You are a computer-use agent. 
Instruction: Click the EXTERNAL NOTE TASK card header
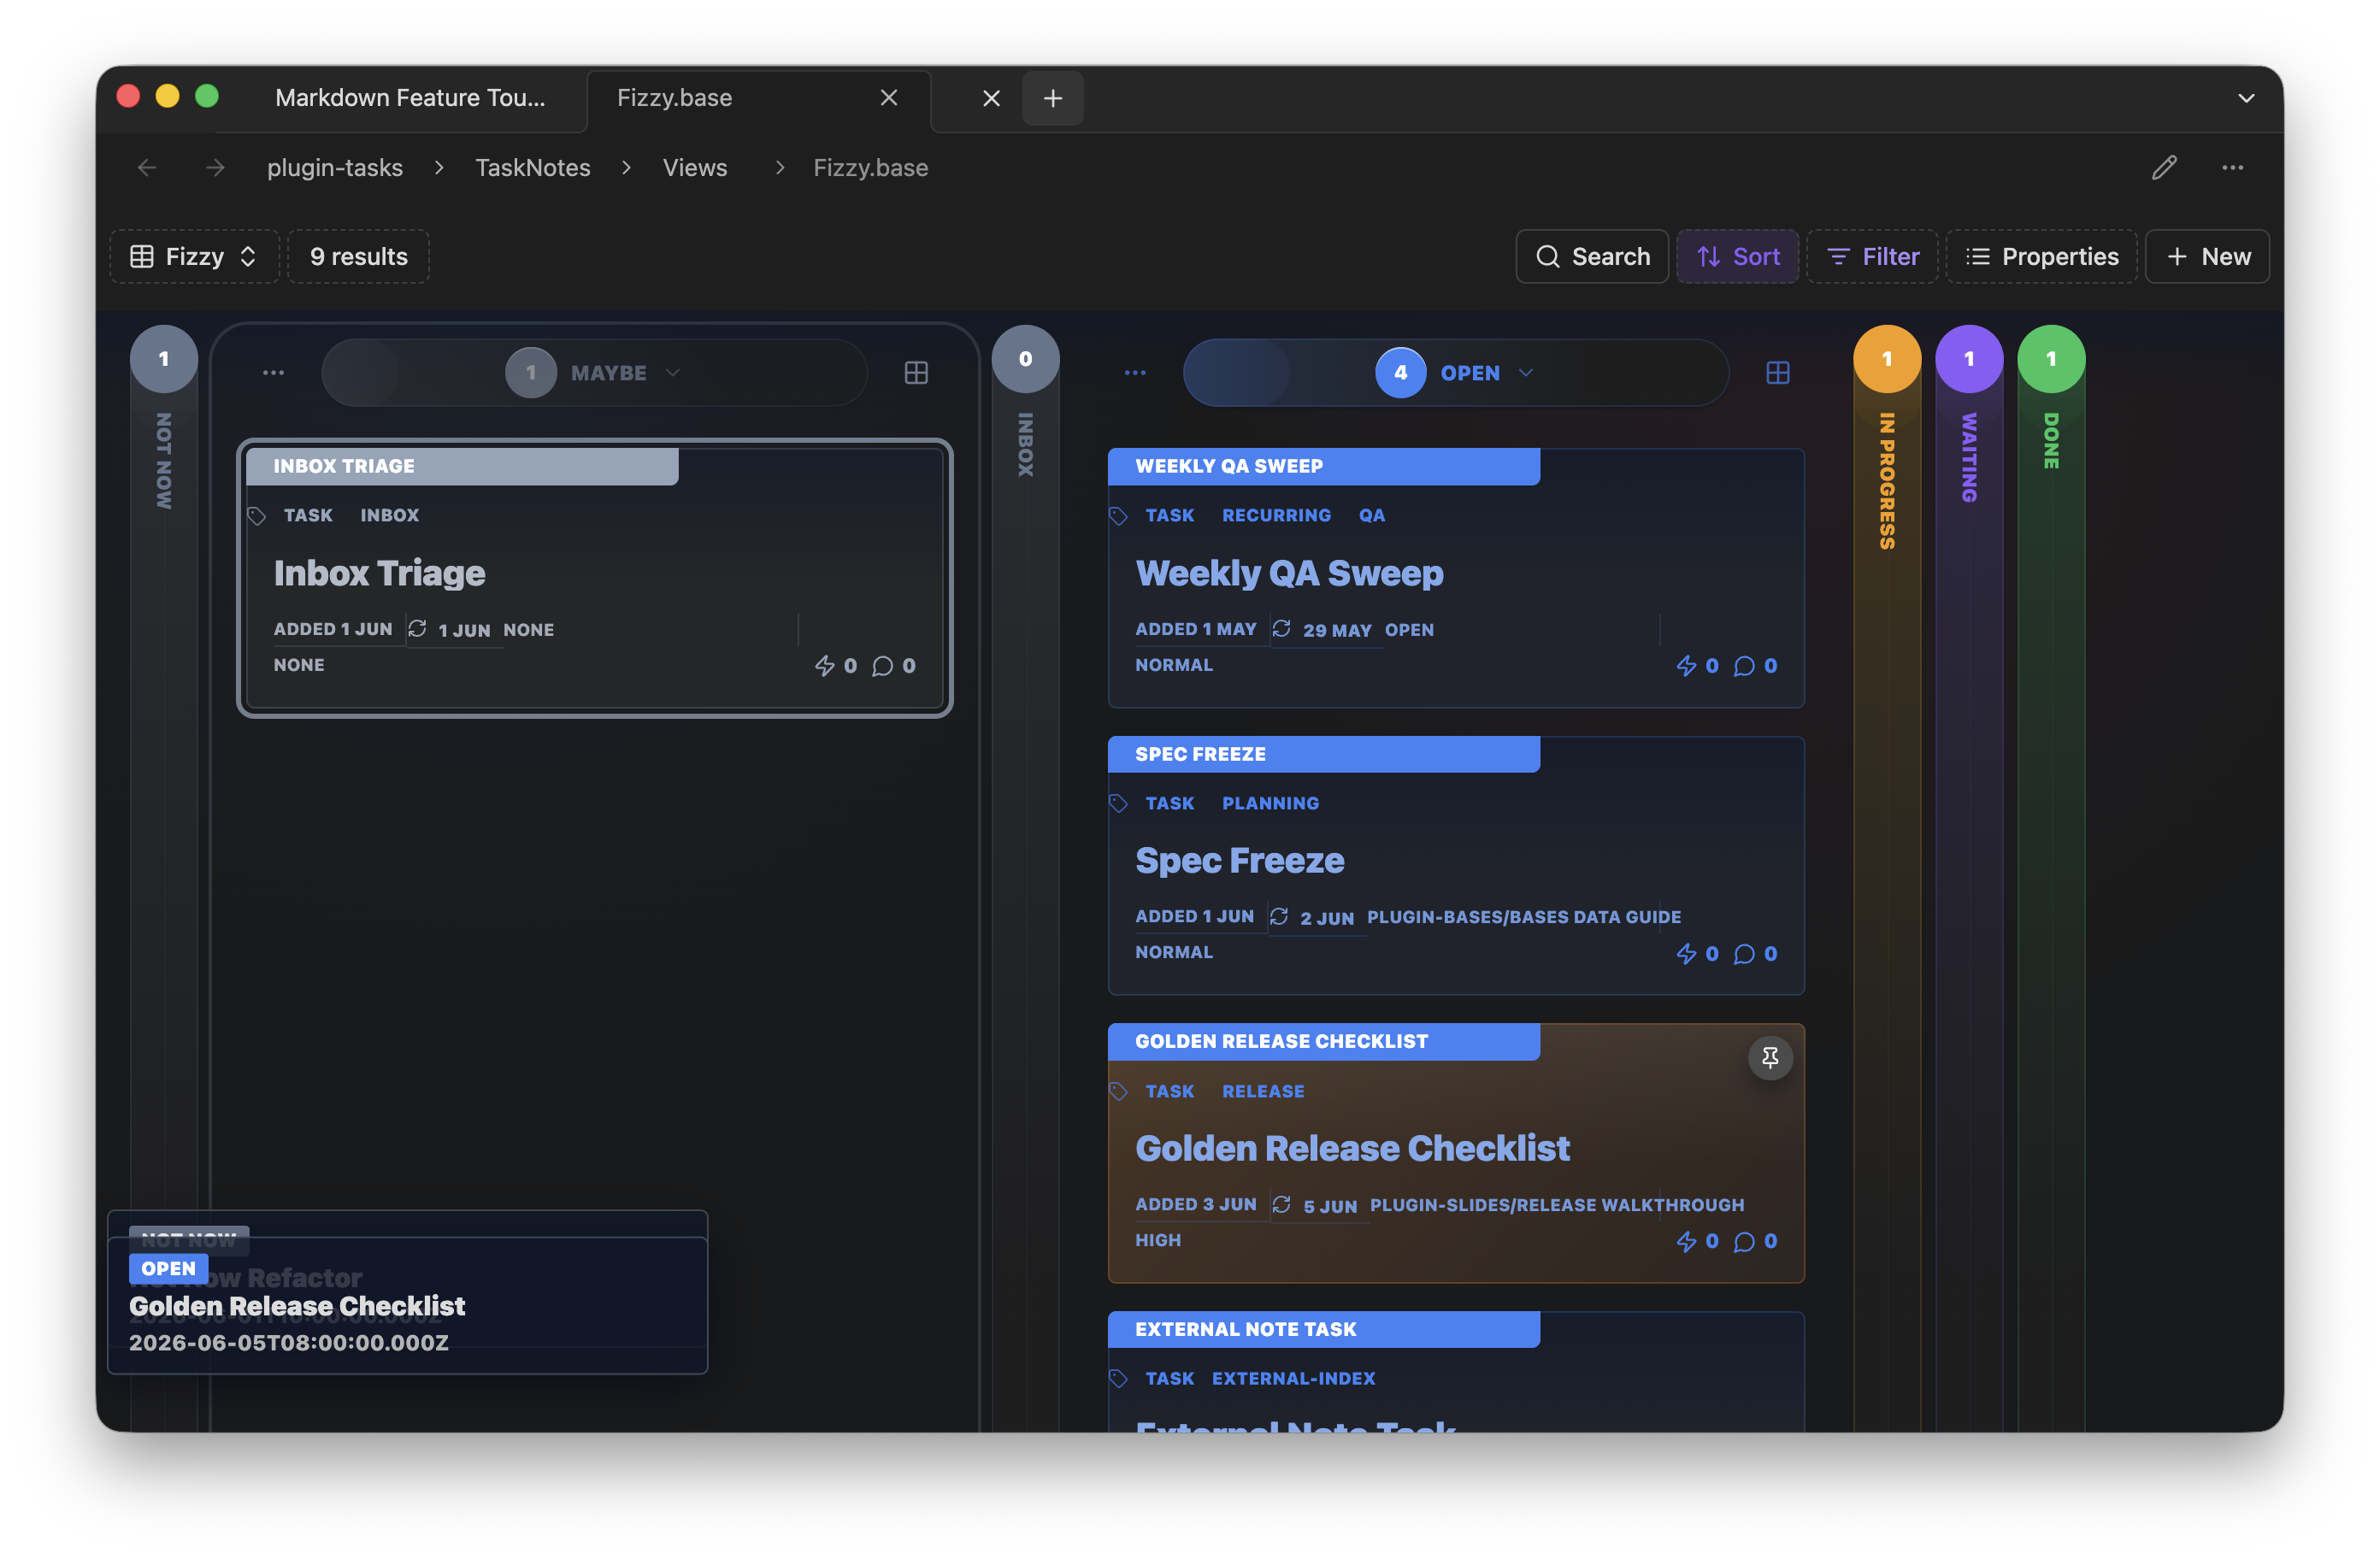click(1323, 1330)
